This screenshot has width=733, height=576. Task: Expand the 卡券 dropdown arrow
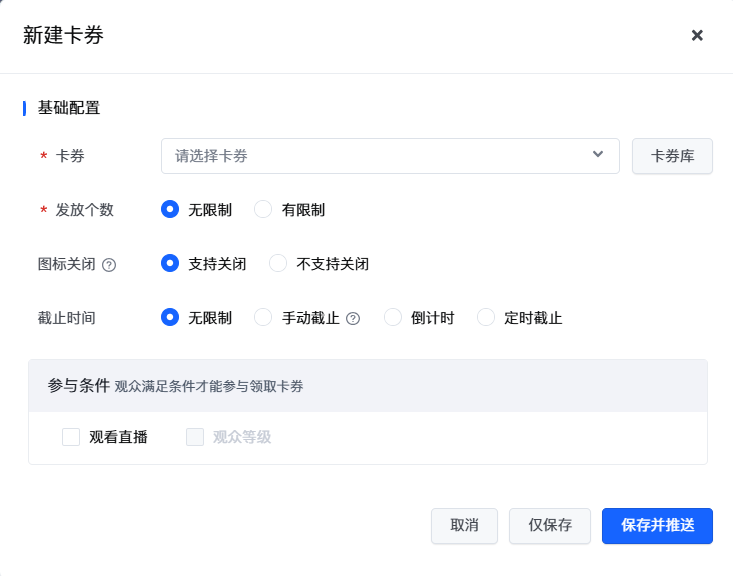click(x=598, y=154)
